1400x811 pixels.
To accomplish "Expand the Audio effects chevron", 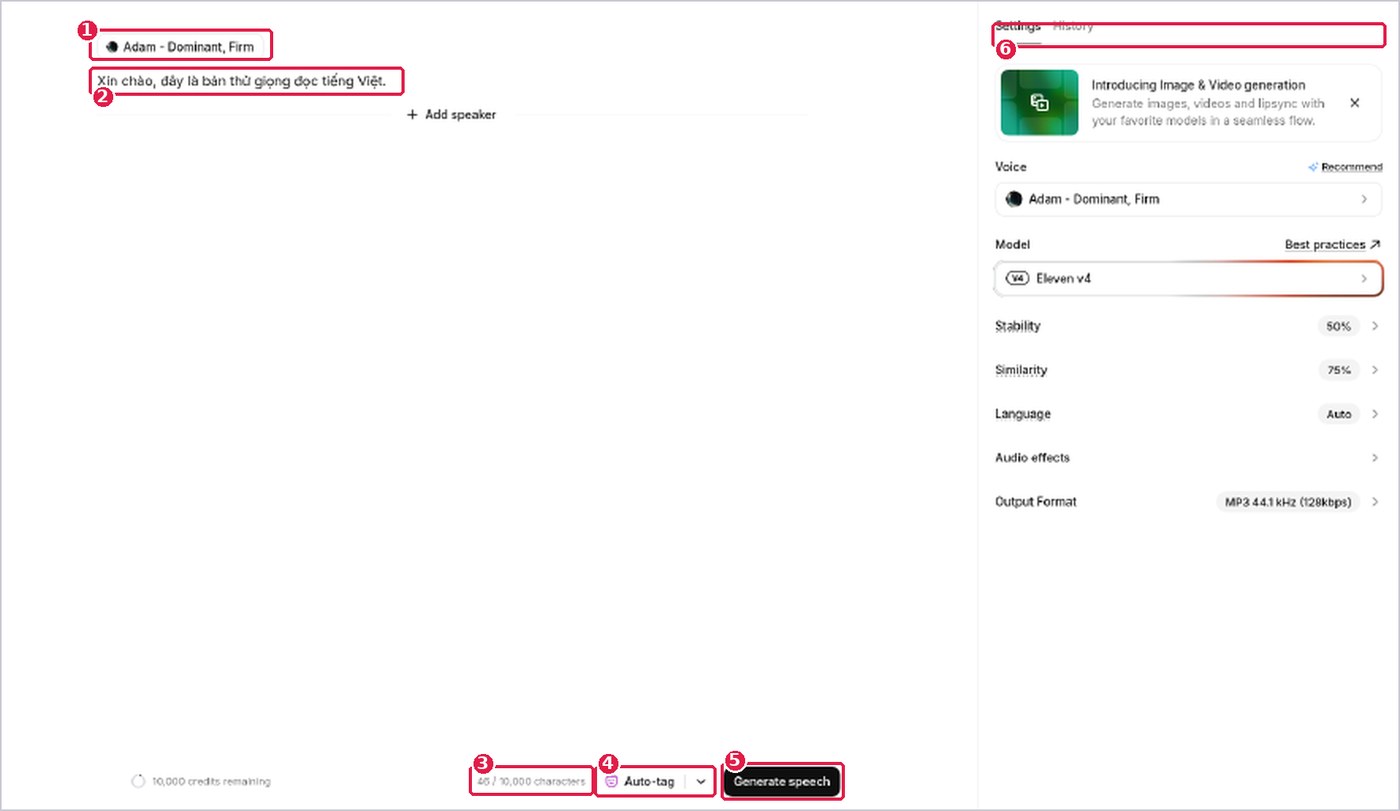I will (1375, 458).
